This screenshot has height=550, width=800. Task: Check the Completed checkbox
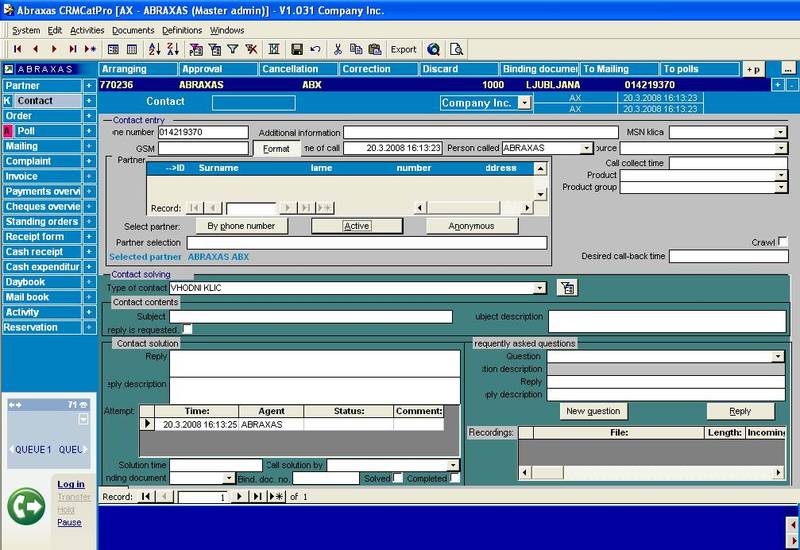coord(455,478)
